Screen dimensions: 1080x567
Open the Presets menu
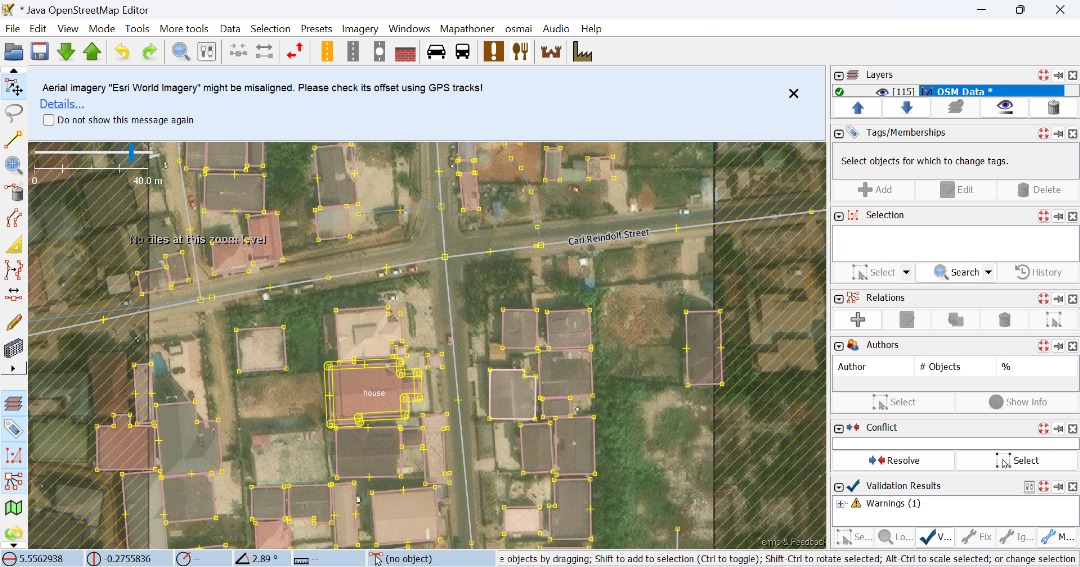click(316, 28)
